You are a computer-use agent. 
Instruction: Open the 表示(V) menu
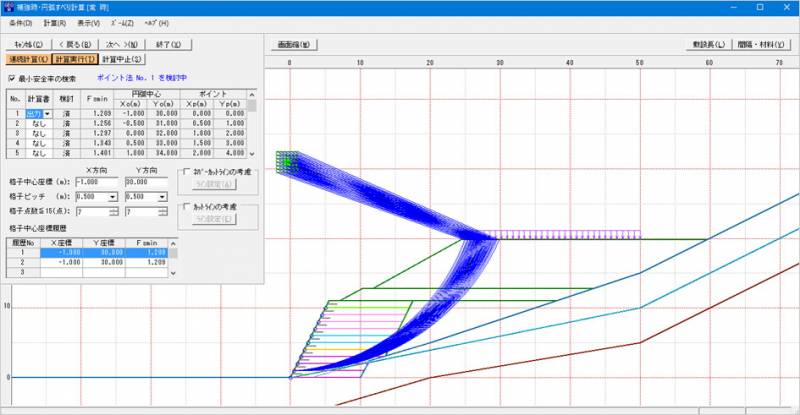88,22
